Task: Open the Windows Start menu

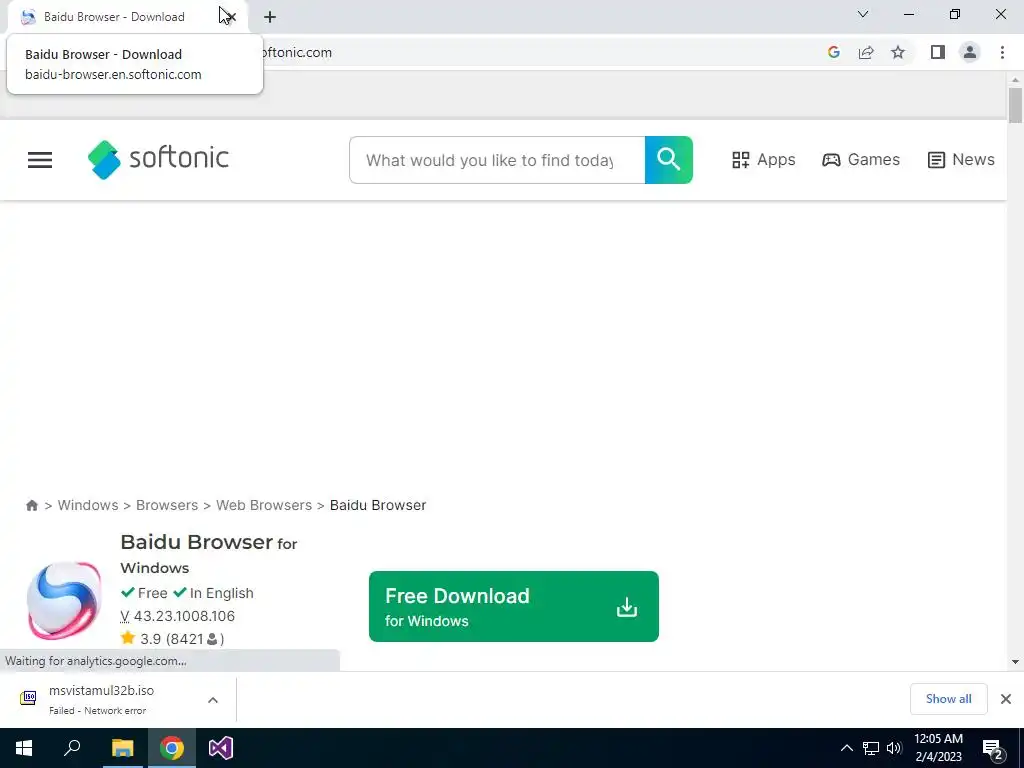Action: click(x=24, y=748)
